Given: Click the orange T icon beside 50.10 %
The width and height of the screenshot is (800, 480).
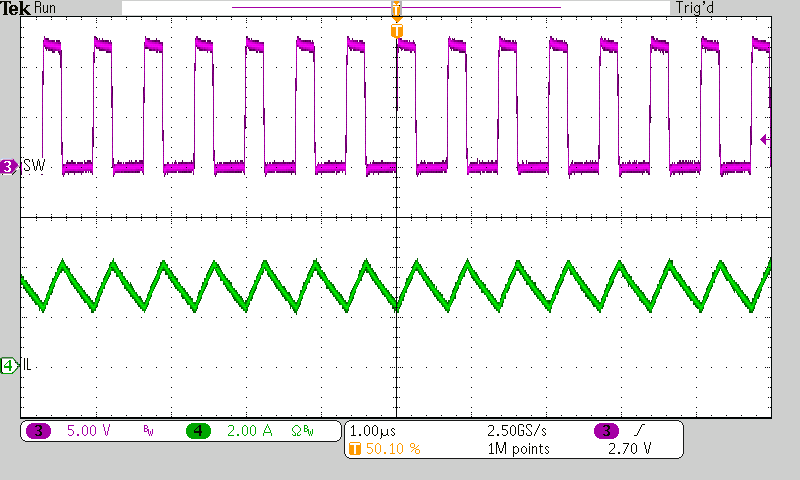Looking at the screenshot, I should click(354, 449).
